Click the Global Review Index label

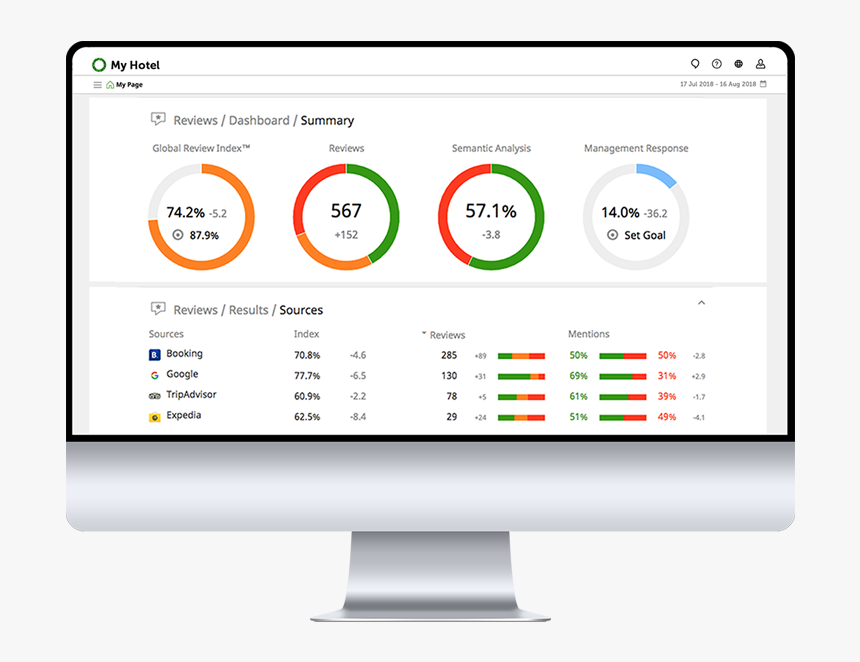point(201,148)
